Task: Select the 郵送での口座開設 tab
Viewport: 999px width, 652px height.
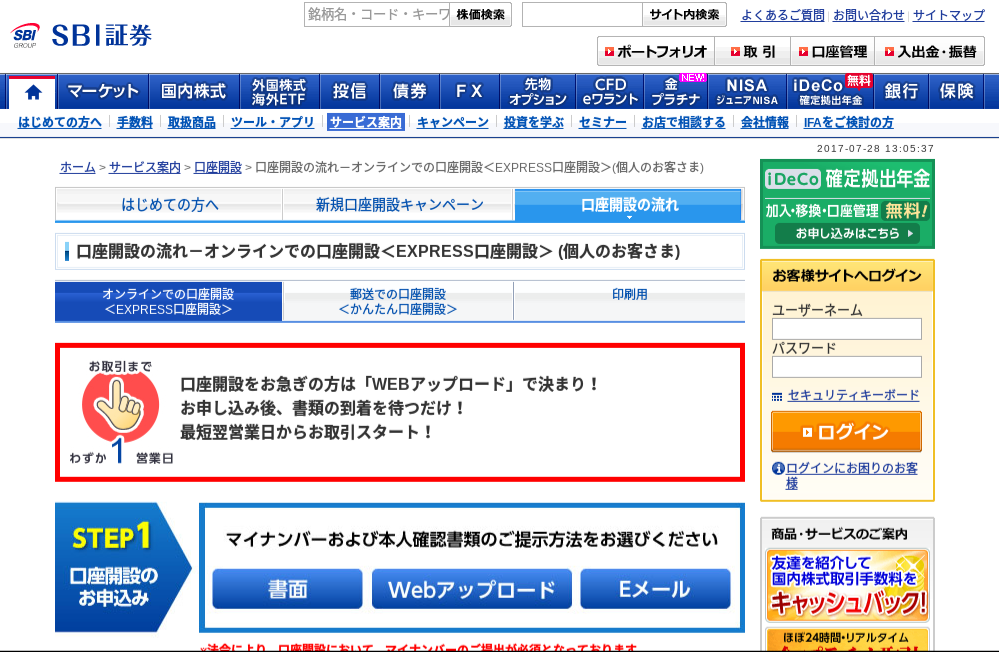Action: 398,301
